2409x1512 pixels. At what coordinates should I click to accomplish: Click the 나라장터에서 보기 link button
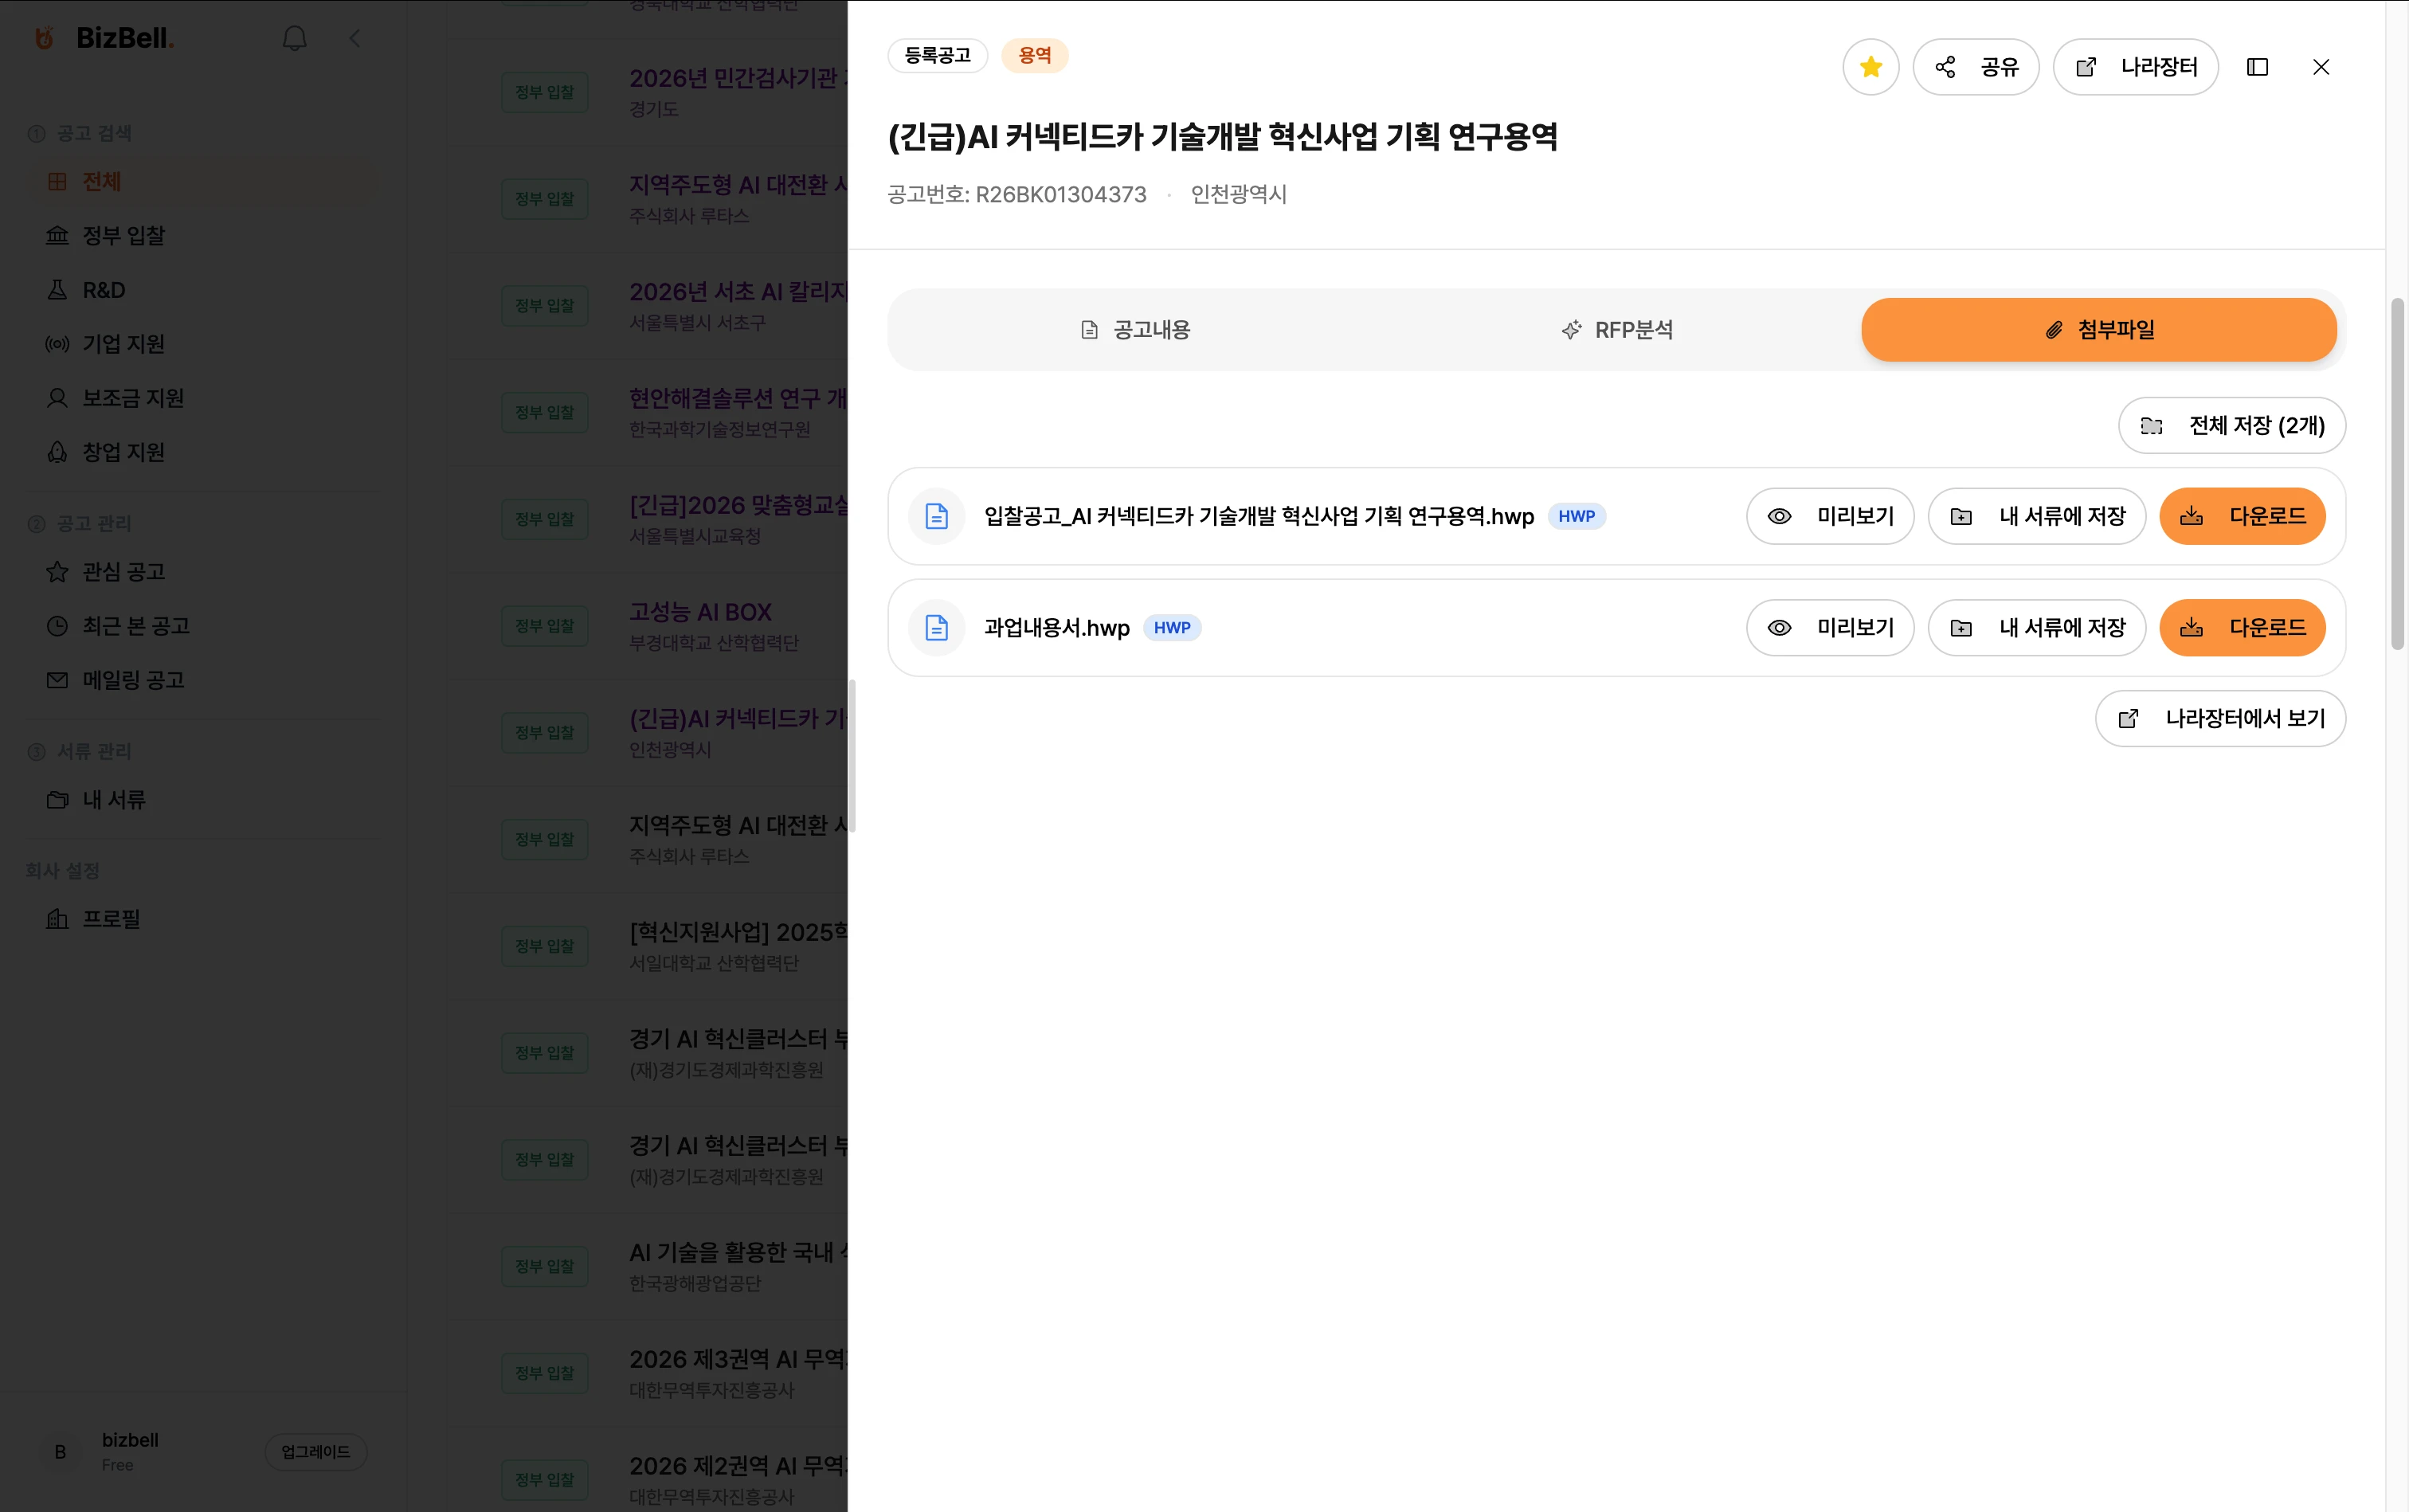tap(2220, 718)
